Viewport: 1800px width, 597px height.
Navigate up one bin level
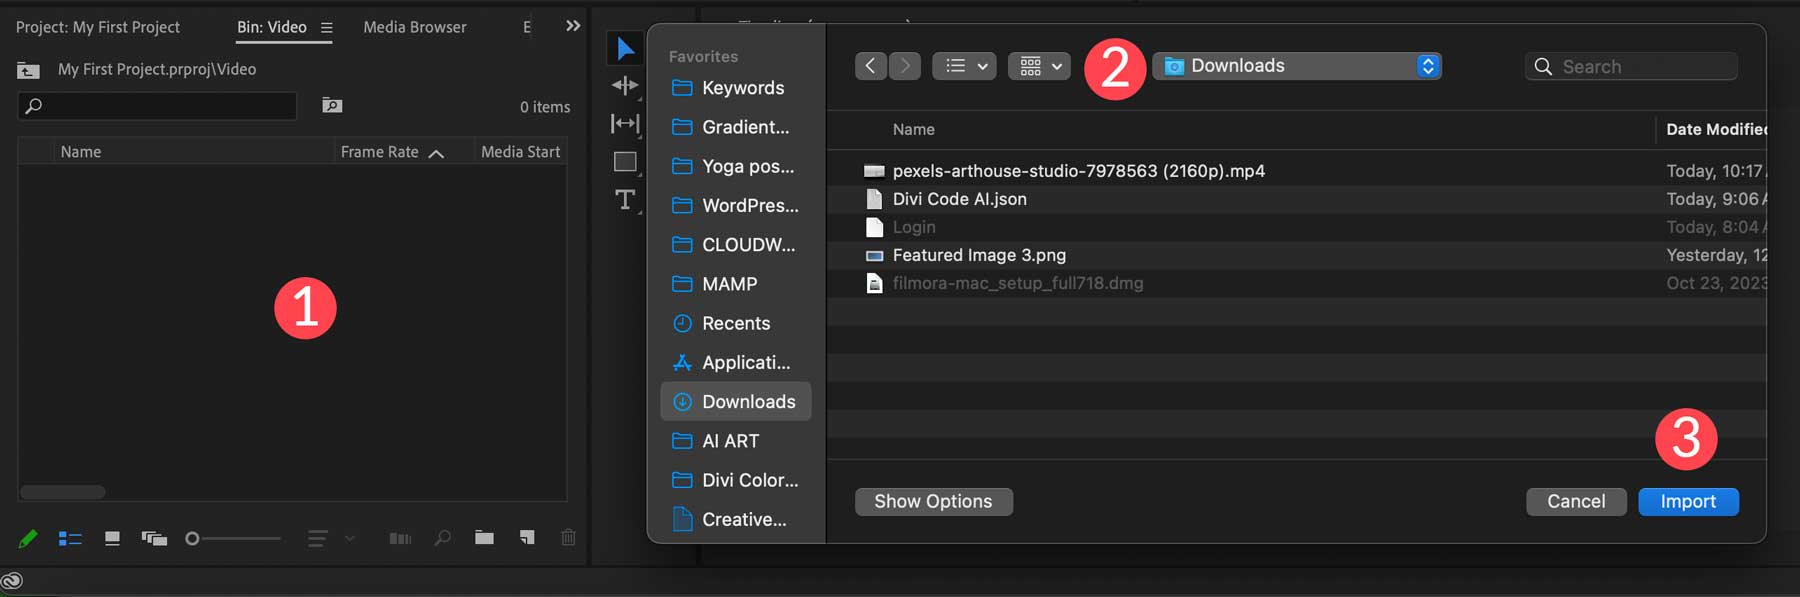coord(29,70)
